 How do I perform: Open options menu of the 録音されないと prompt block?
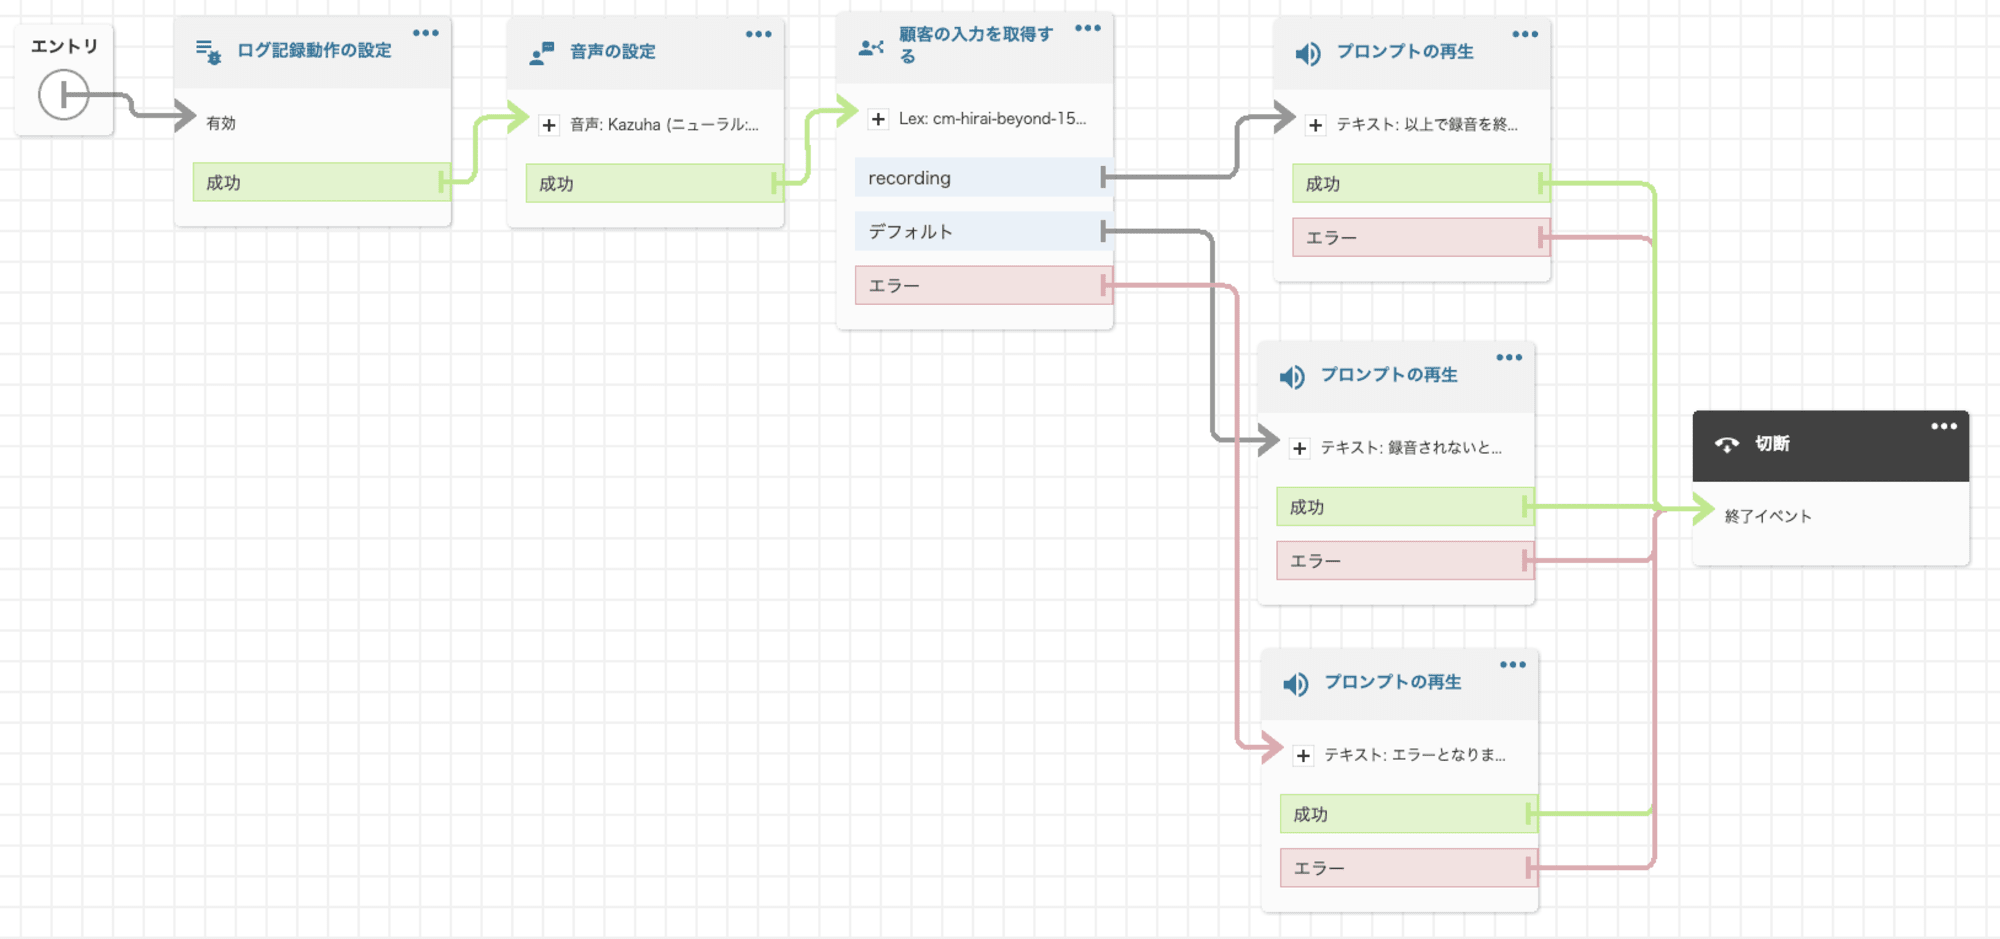pos(1509,357)
